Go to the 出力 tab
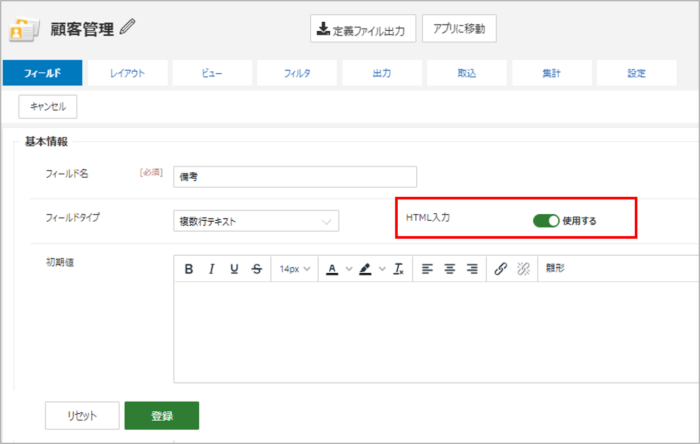The image size is (700, 444). pyautogui.click(x=382, y=73)
